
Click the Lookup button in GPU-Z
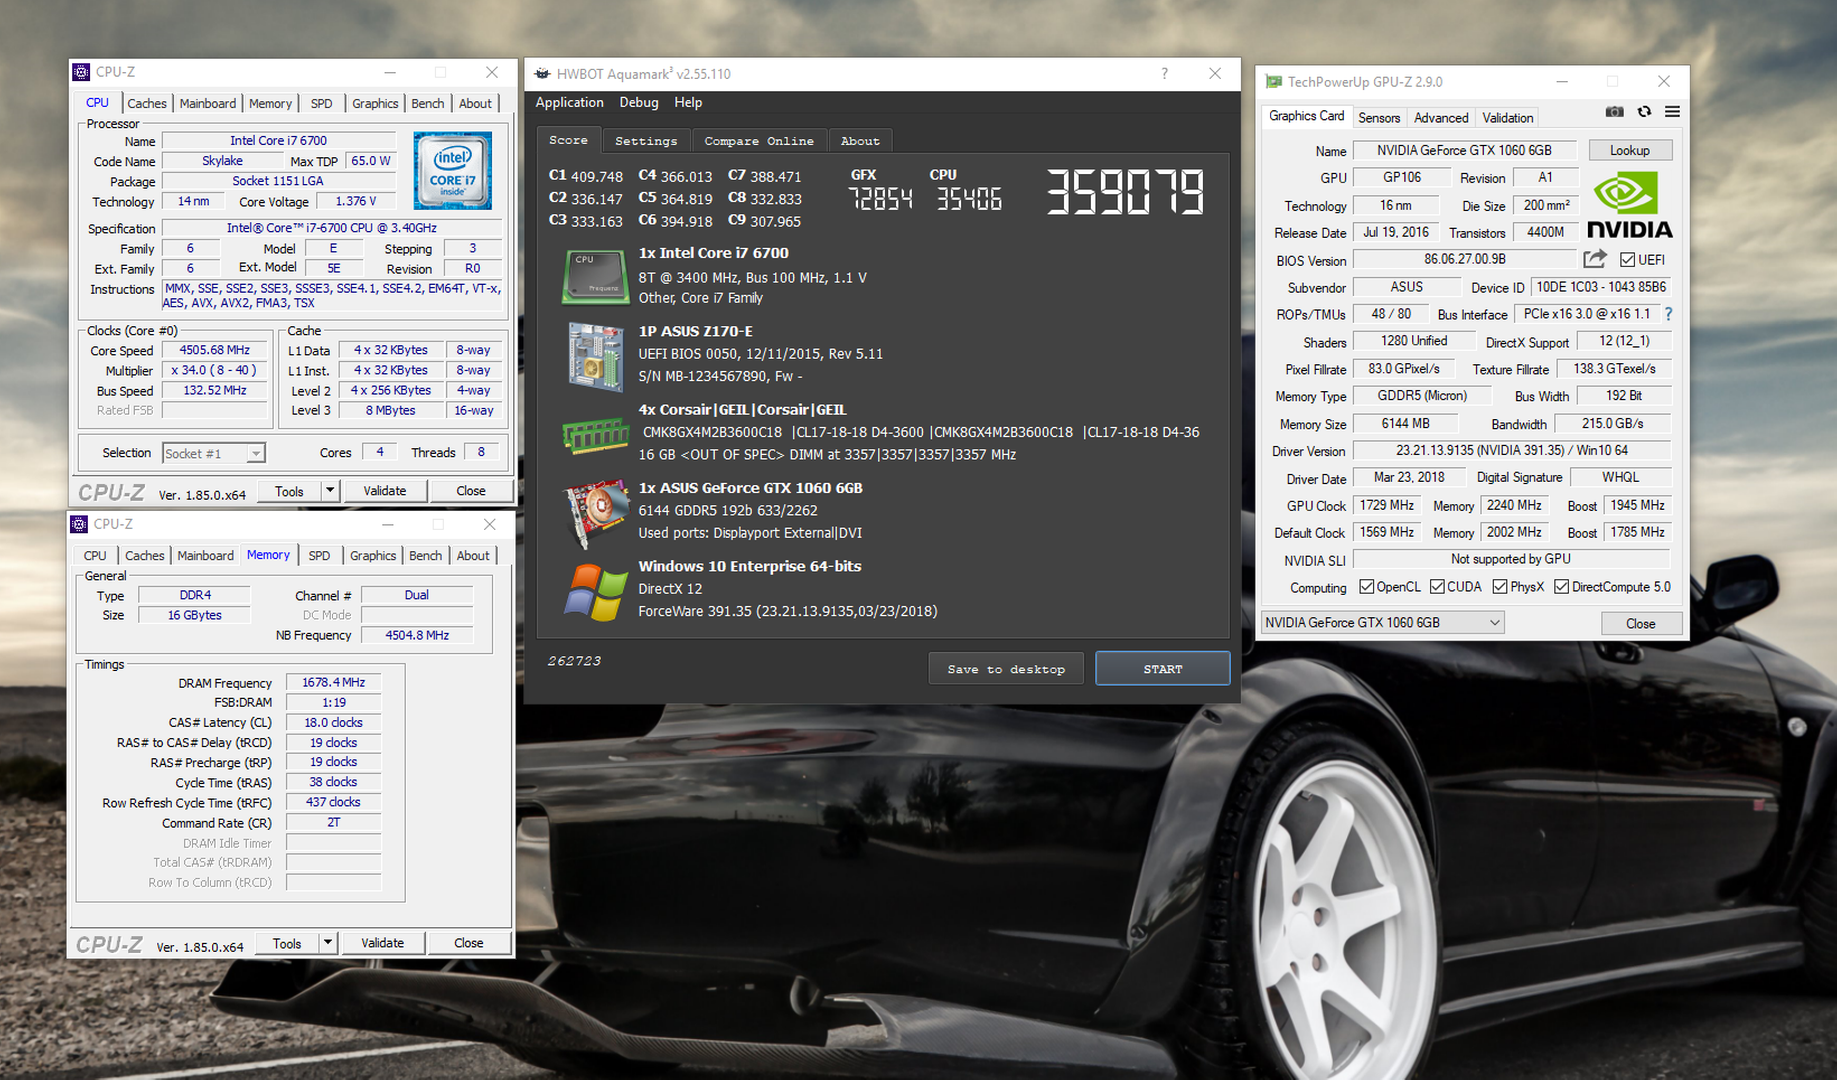pos(1629,150)
